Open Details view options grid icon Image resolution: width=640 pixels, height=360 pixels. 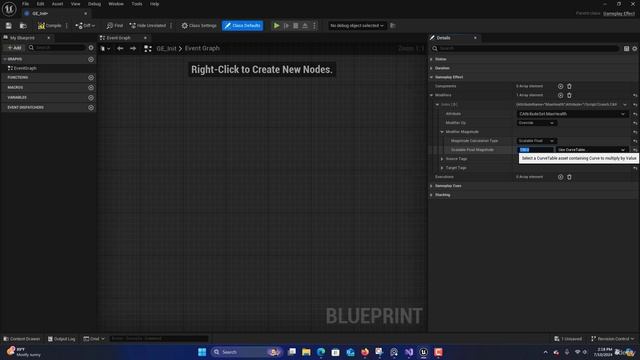tap(627, 49)
